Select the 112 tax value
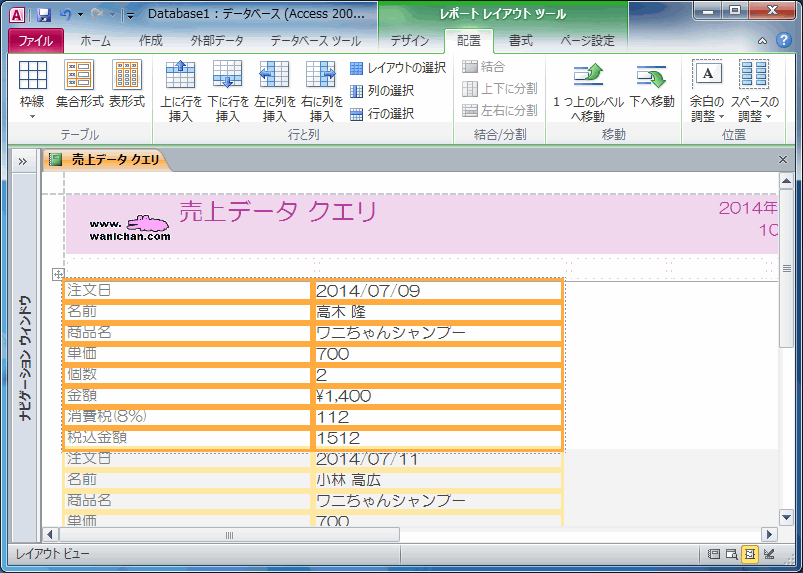Viewport: 803px width, 573px height. point(438,417)
